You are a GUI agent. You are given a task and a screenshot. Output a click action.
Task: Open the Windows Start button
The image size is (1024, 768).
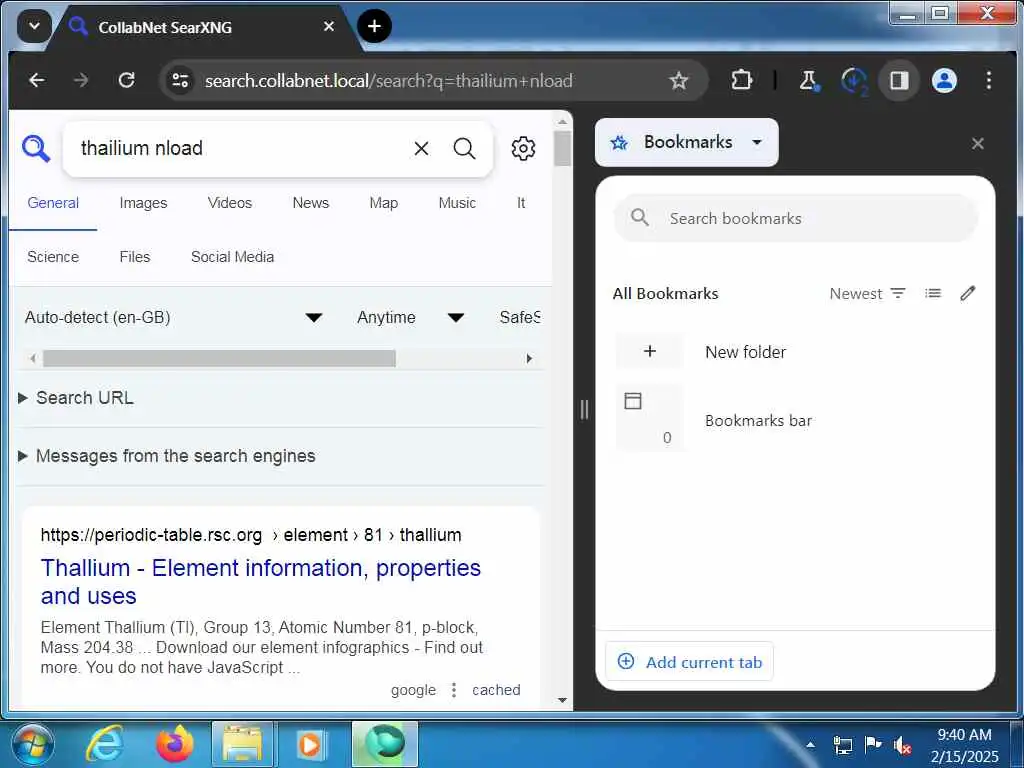(33, 744)
